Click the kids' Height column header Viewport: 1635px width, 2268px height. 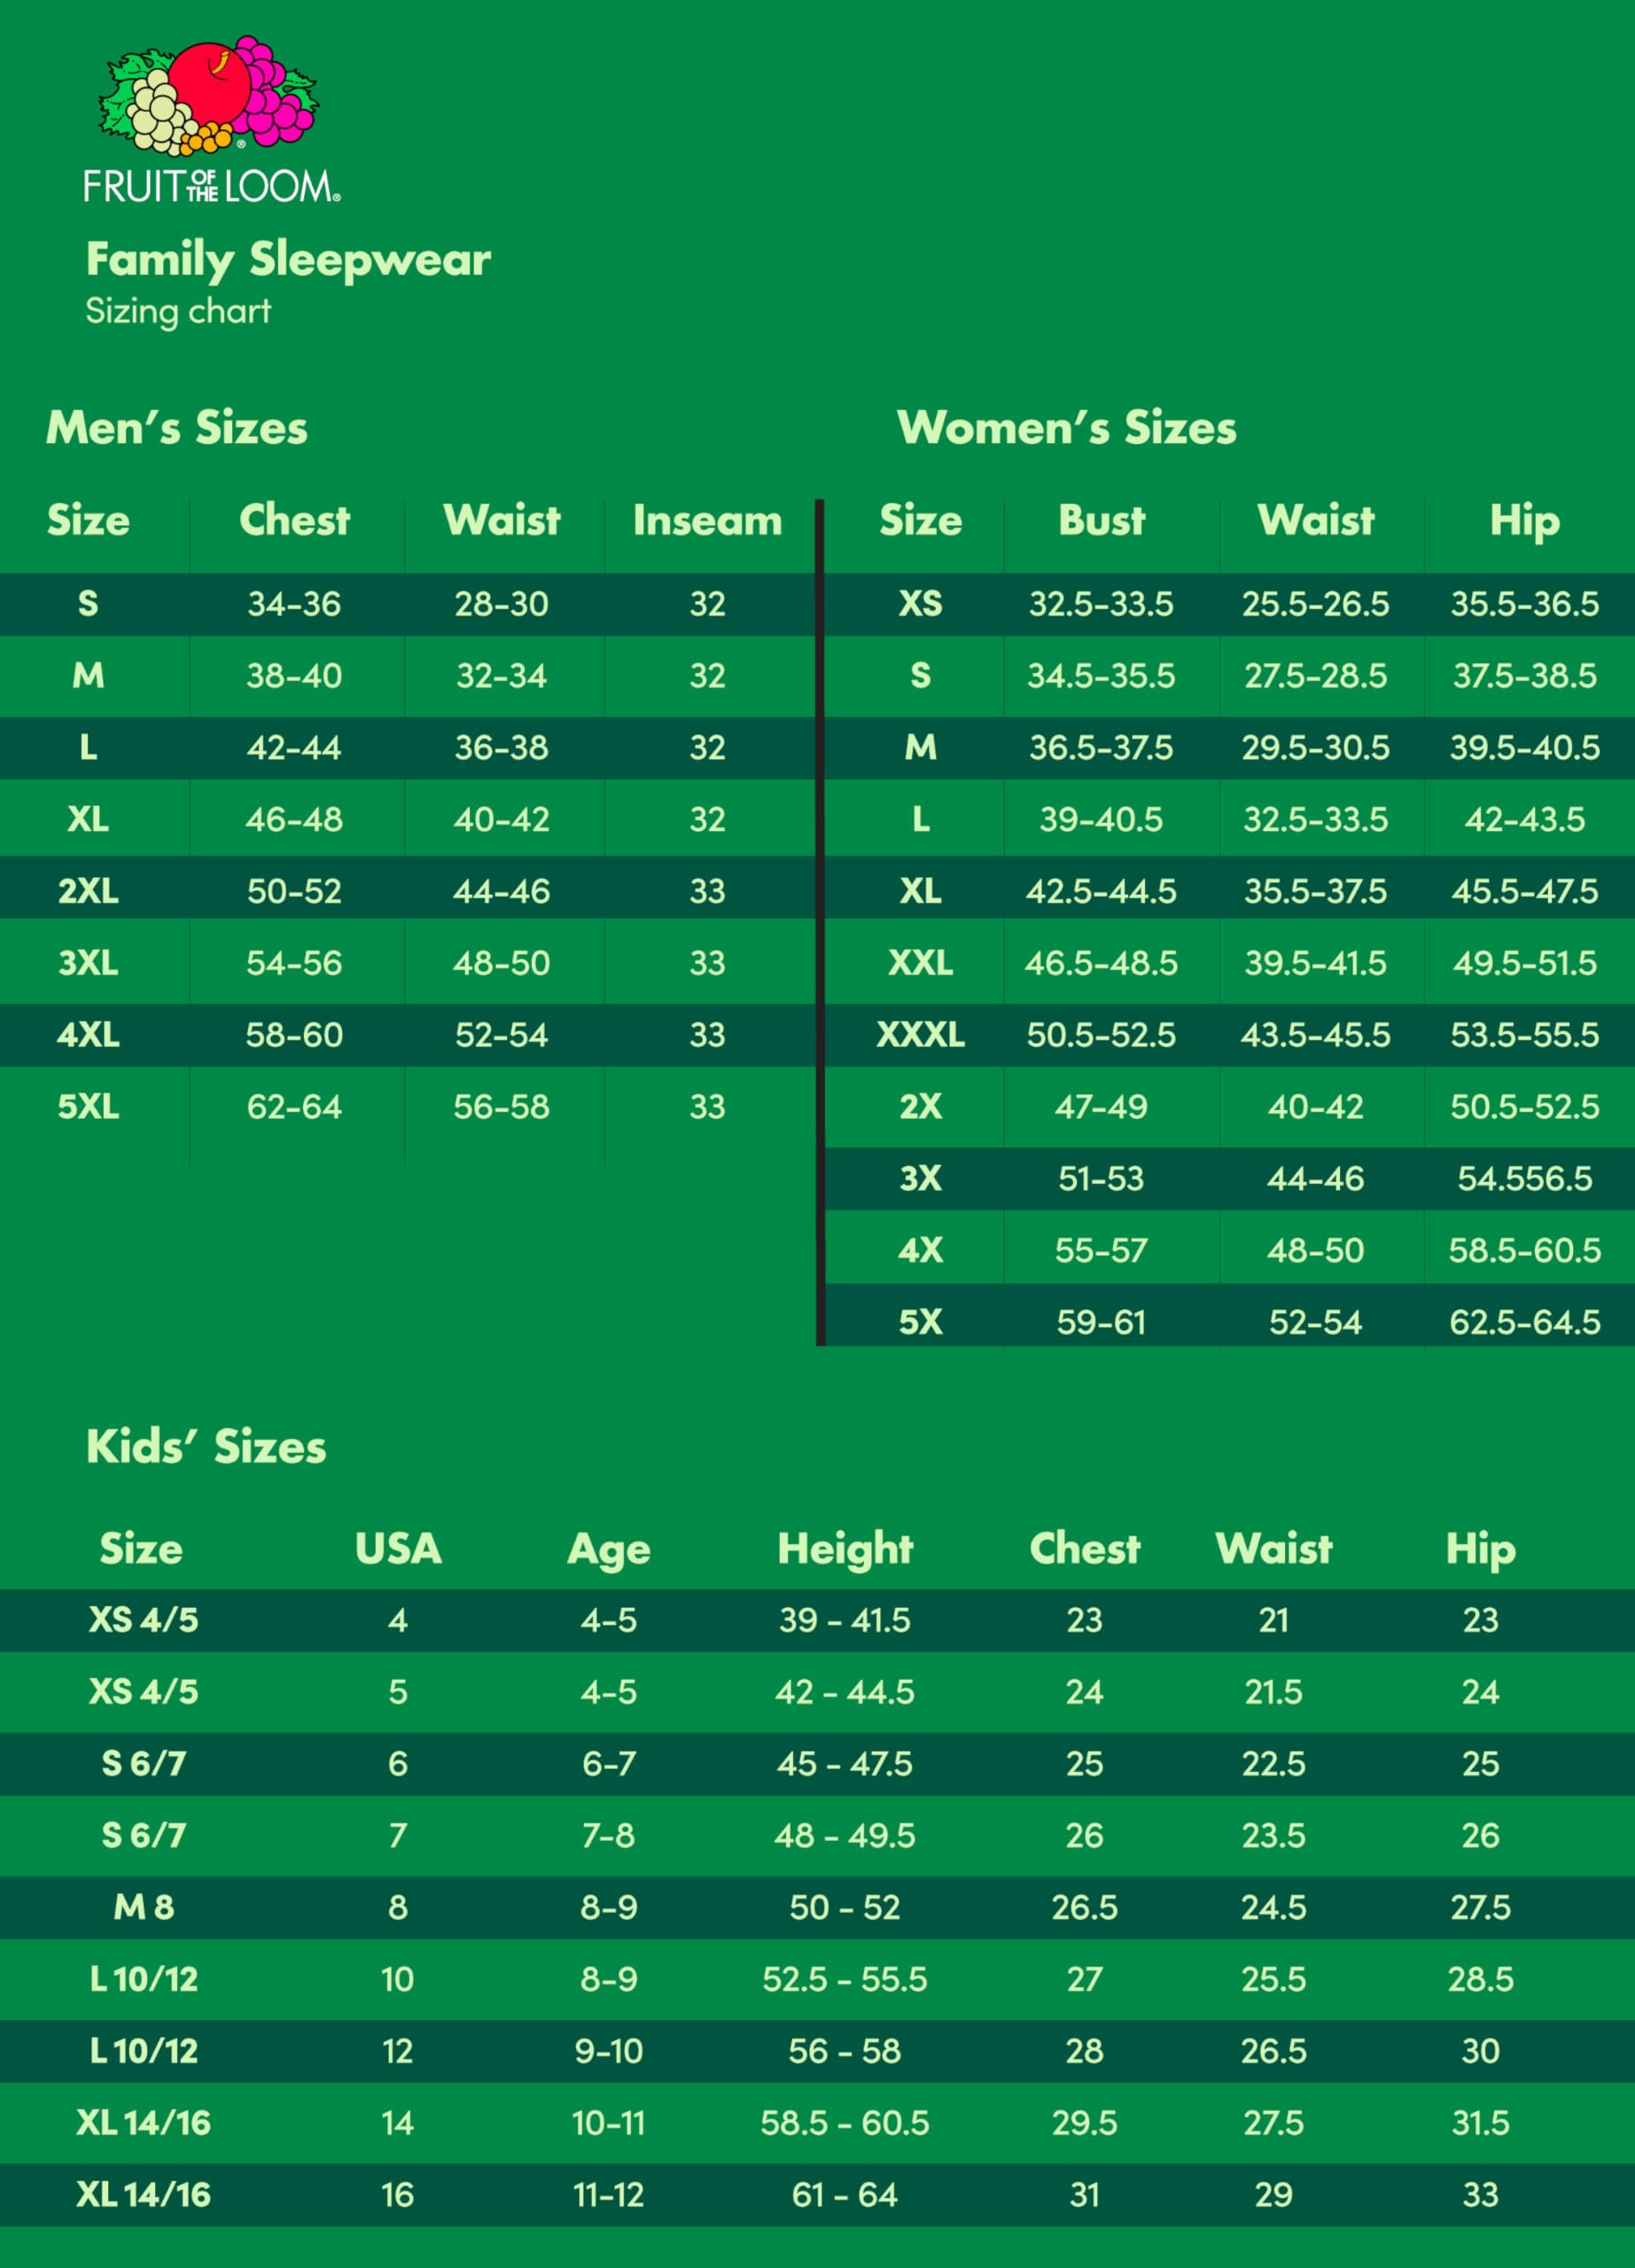(x=845, y=1549)
